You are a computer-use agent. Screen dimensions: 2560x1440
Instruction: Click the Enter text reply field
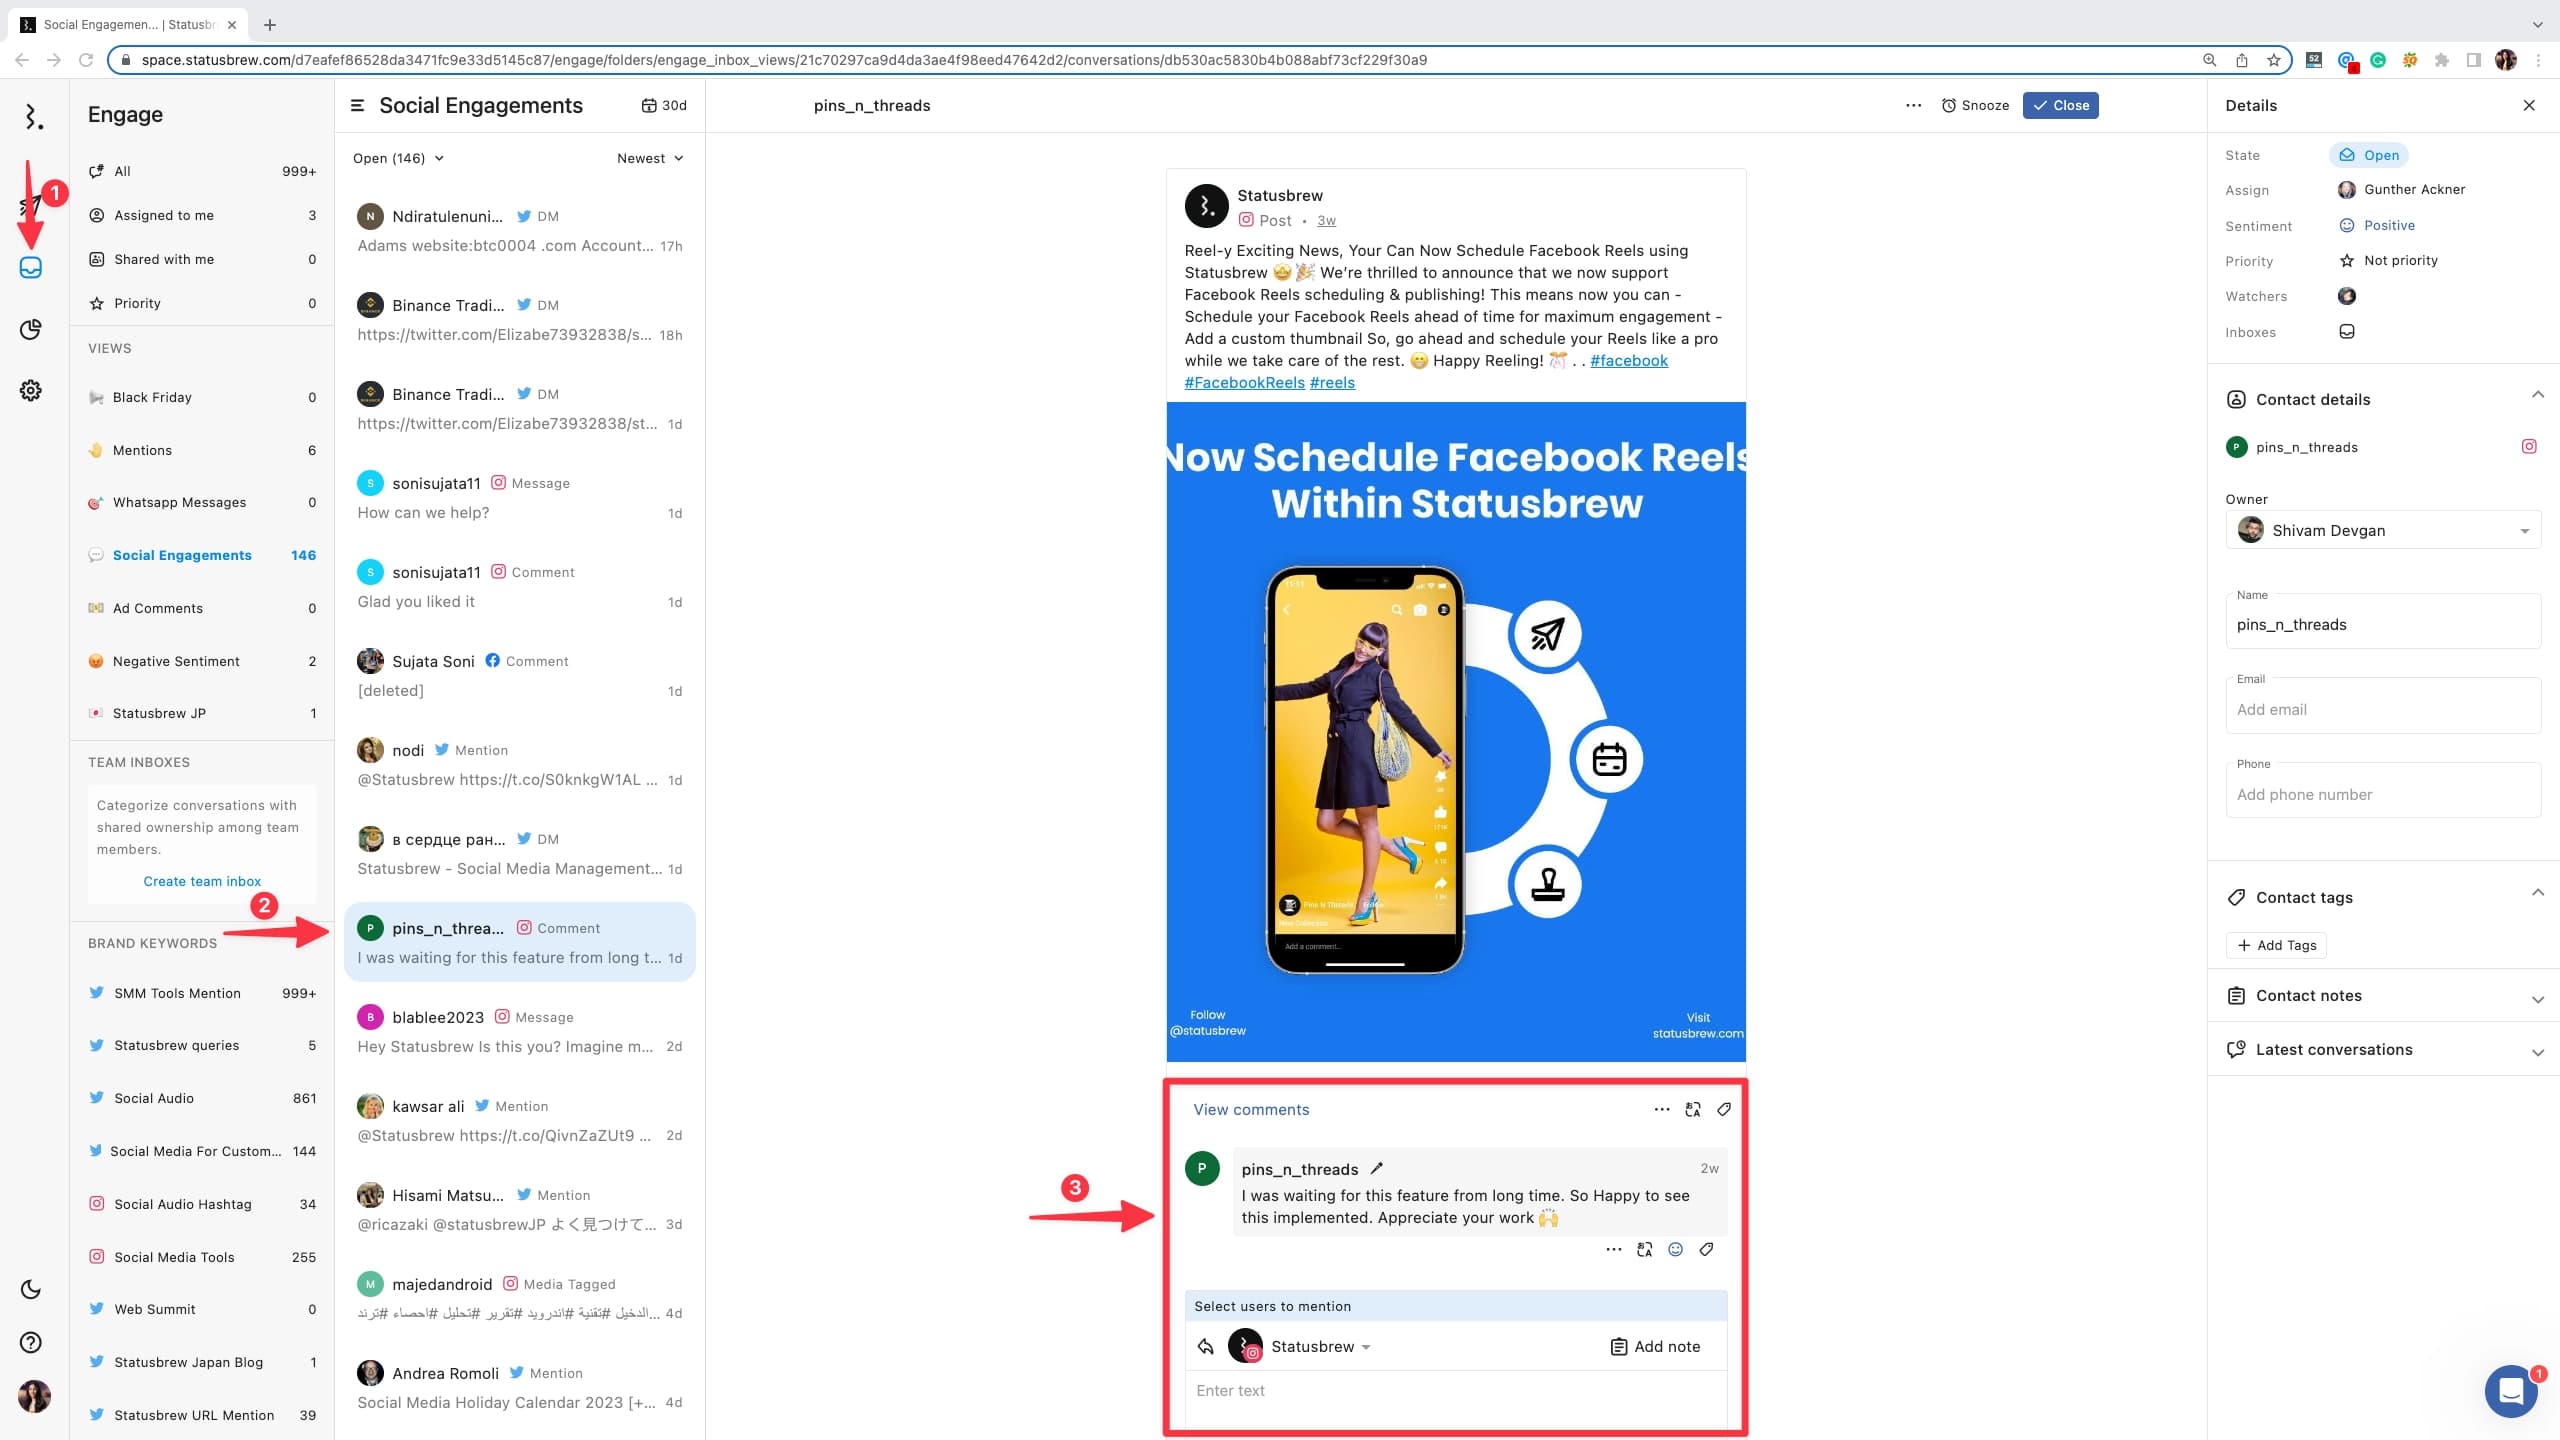(1456, 1391)
